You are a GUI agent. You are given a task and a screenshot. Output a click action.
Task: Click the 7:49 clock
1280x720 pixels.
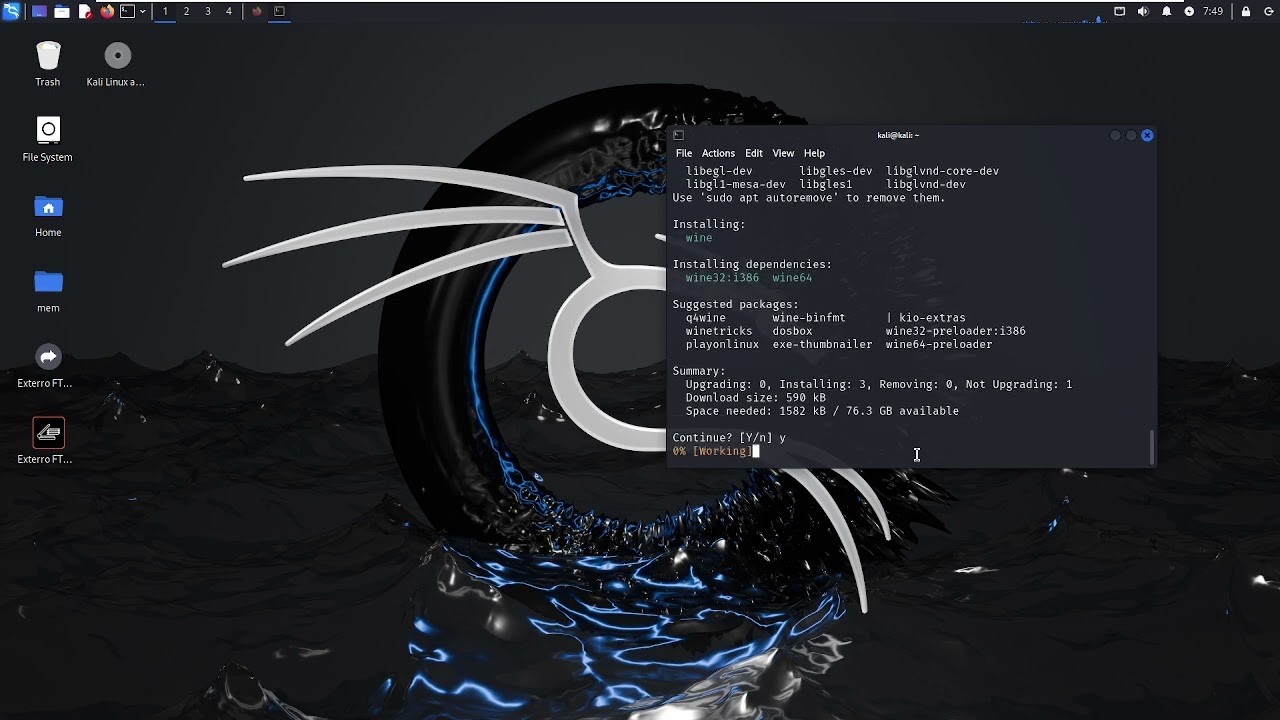click(1213, 11)
